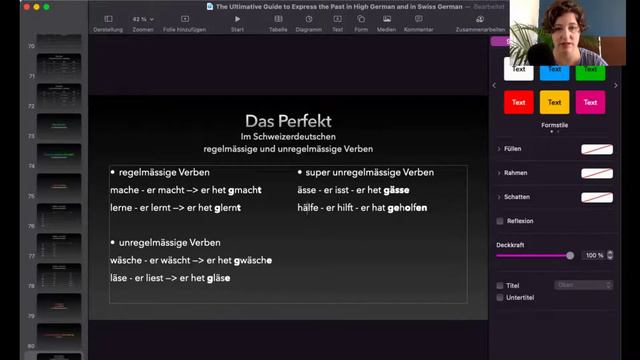Enable the Titel checkbox

[x=500, y=285]
